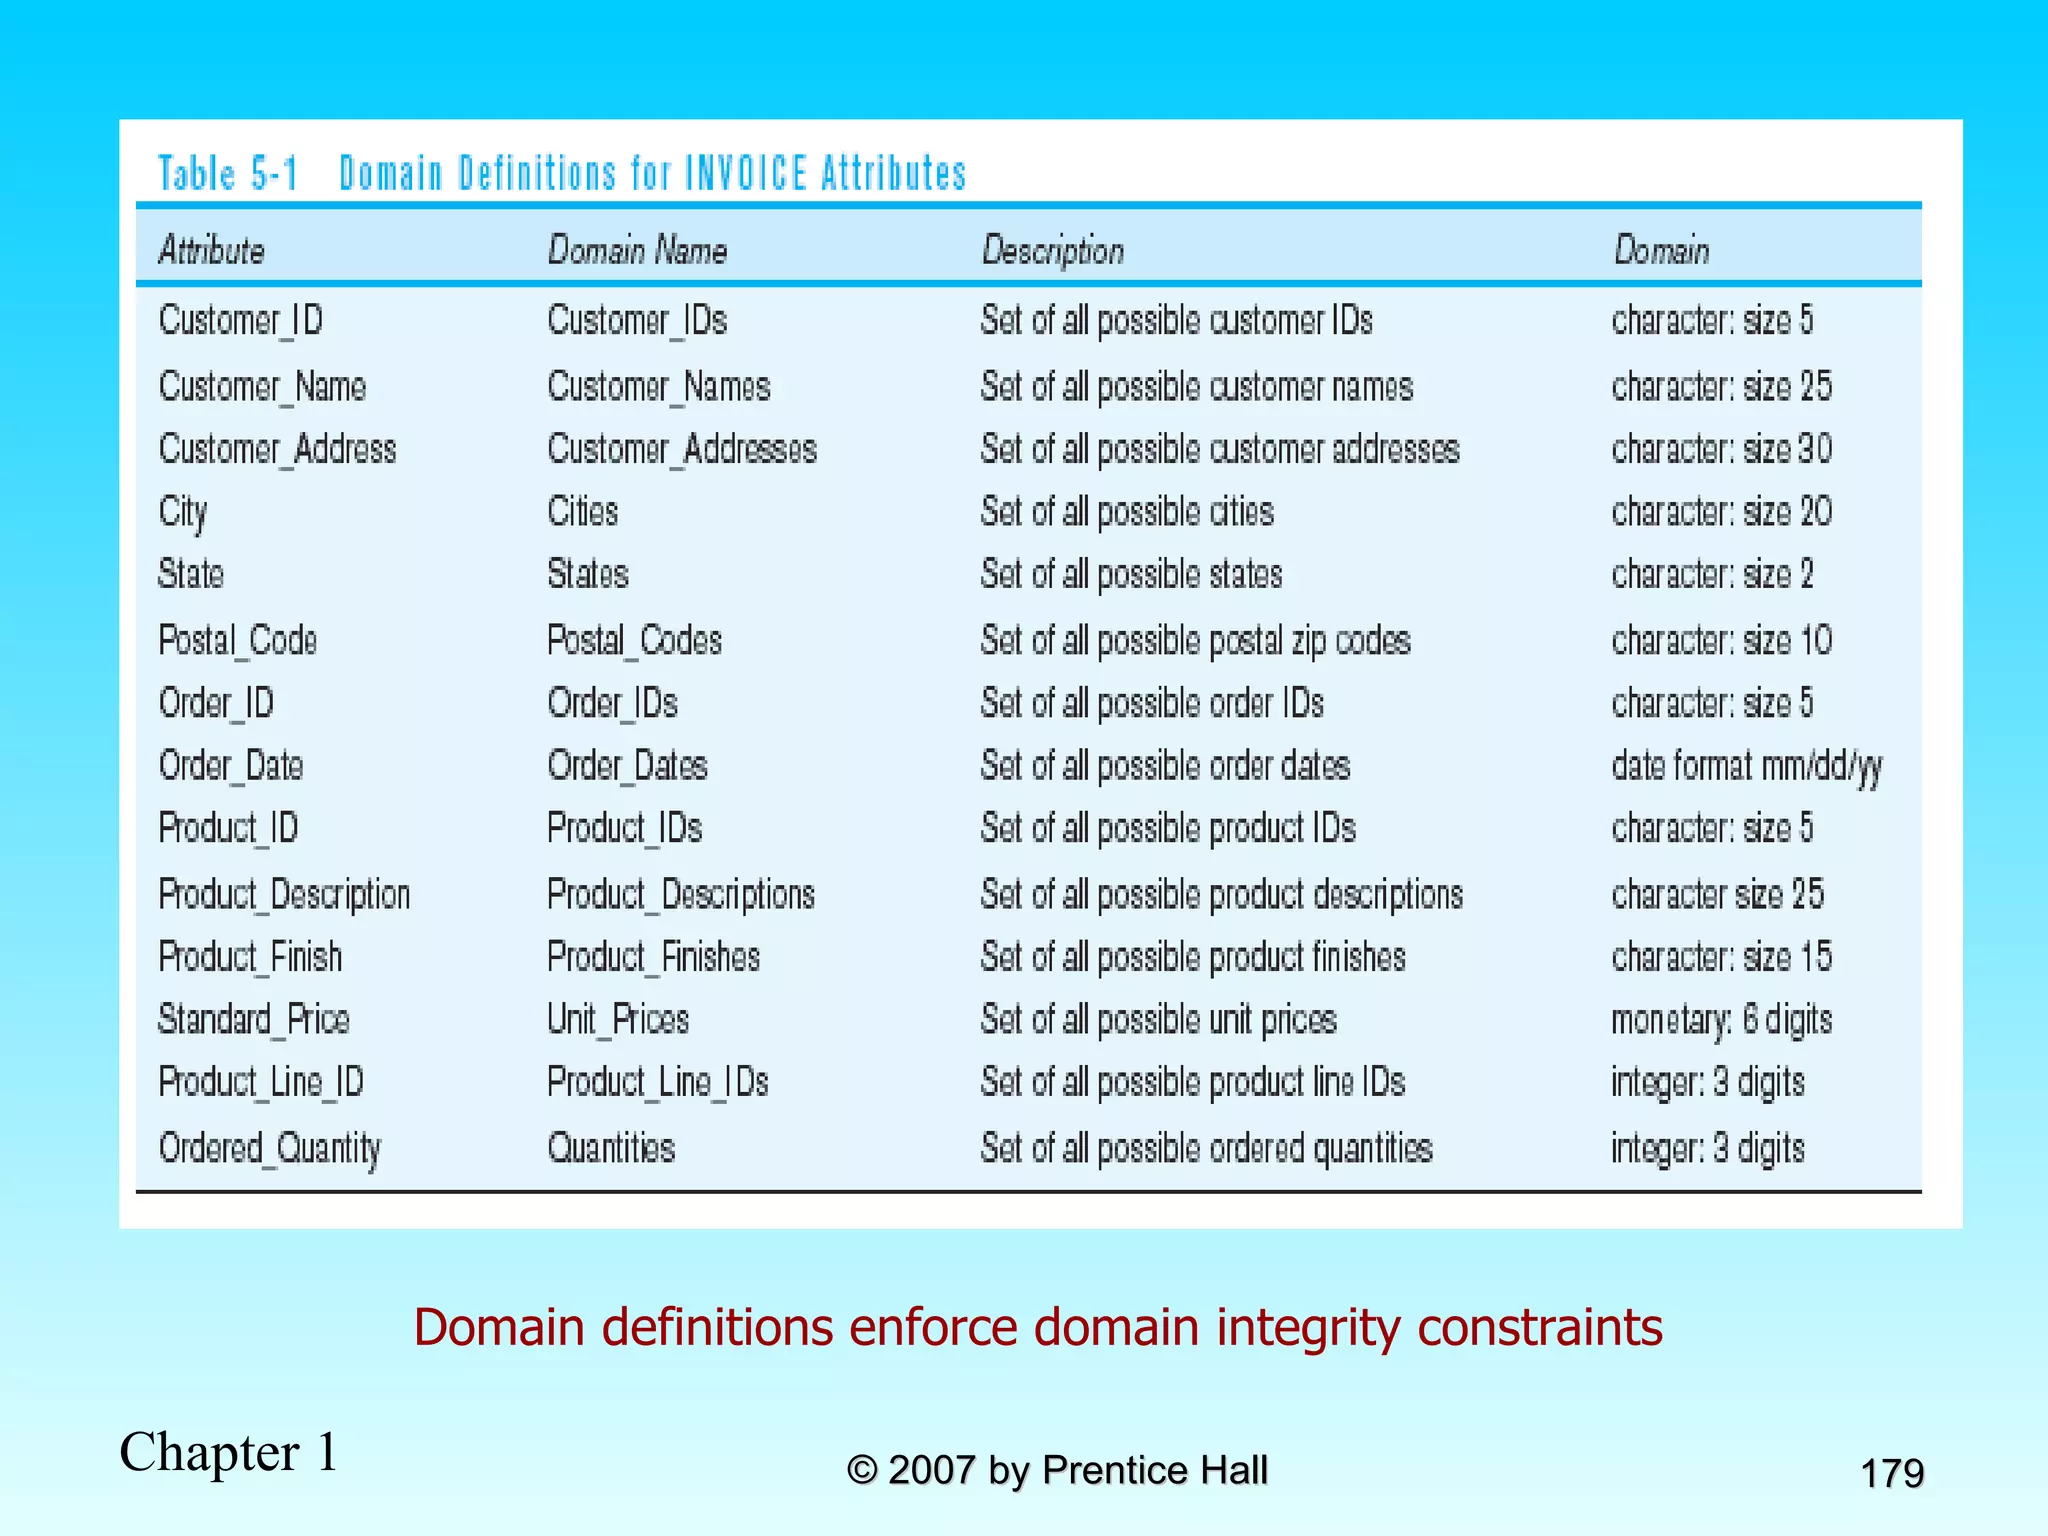Click caption 'Domain definitions enforce domain integrity constraints'
This screenshot has width=2048, height=1536.
(1038, 1329)
